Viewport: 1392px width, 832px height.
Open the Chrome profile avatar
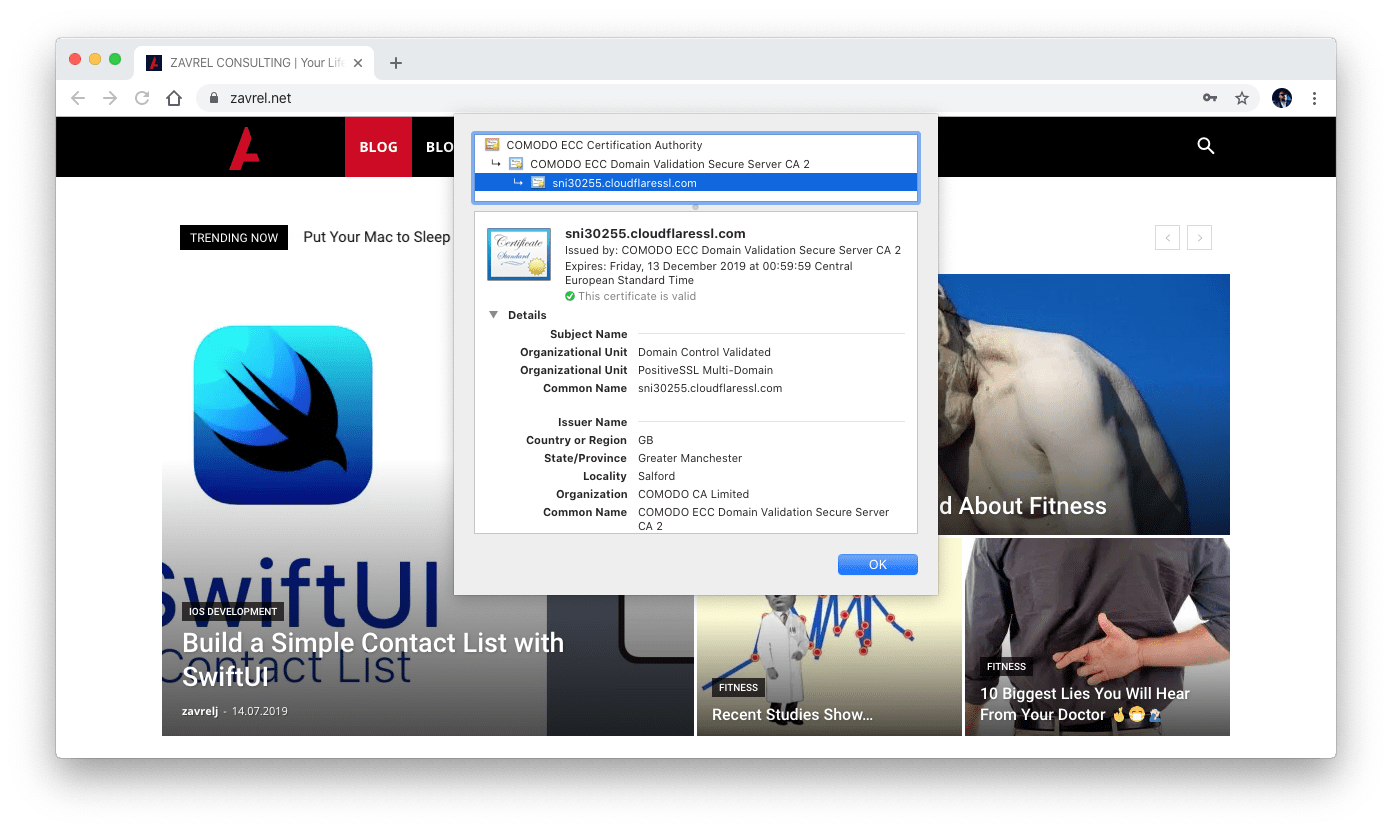coord(1282,98)
